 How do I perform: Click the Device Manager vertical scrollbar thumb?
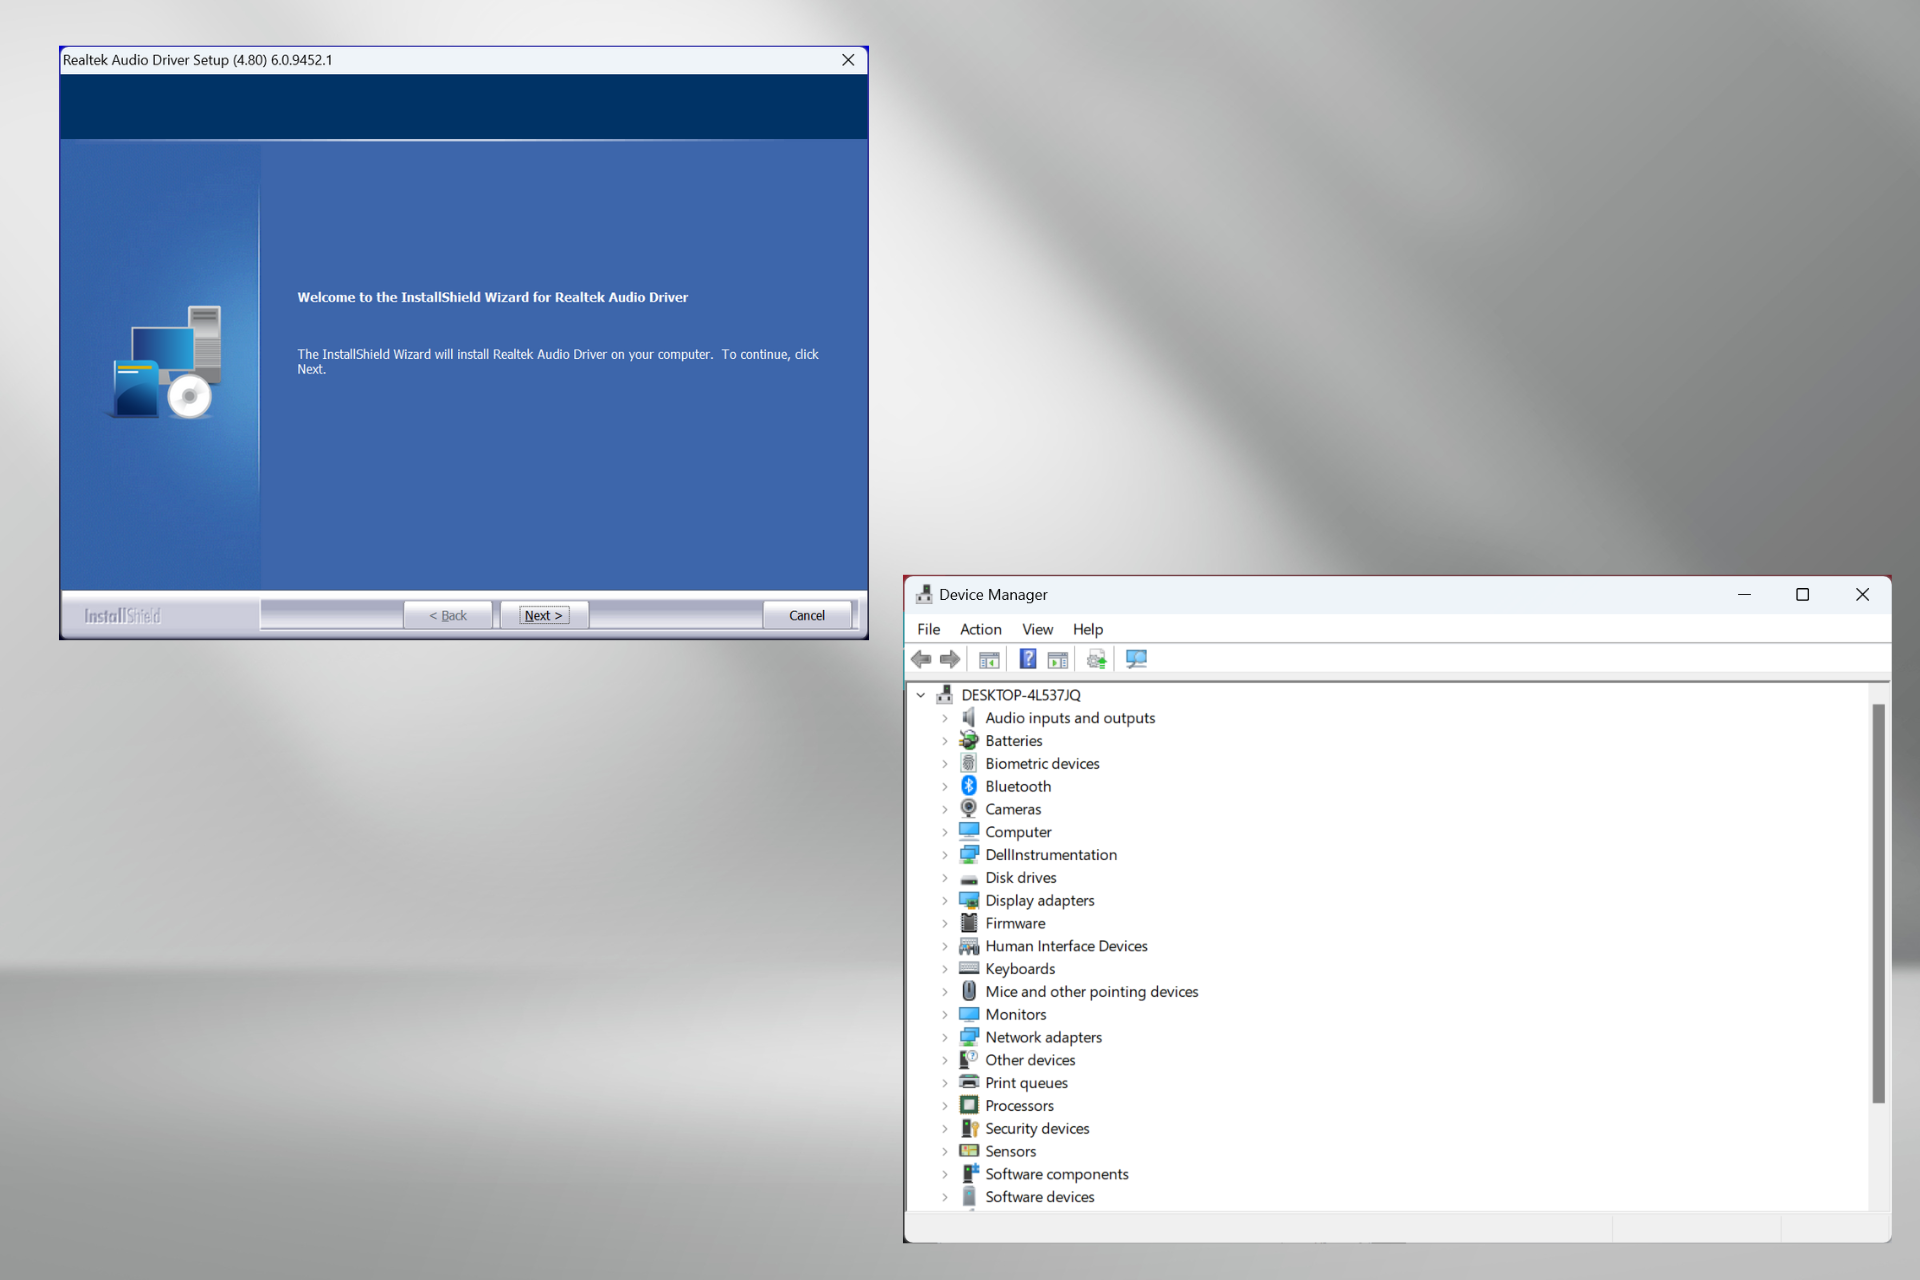pos(1878,903)
